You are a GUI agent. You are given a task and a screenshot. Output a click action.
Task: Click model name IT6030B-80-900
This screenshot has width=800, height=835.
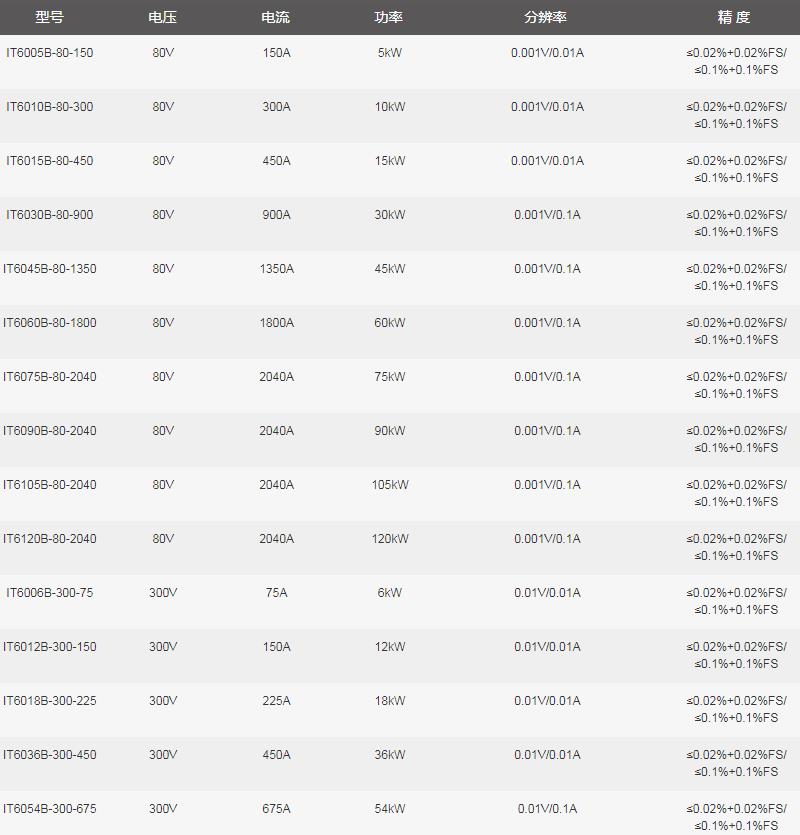click(x=49, y=215)
